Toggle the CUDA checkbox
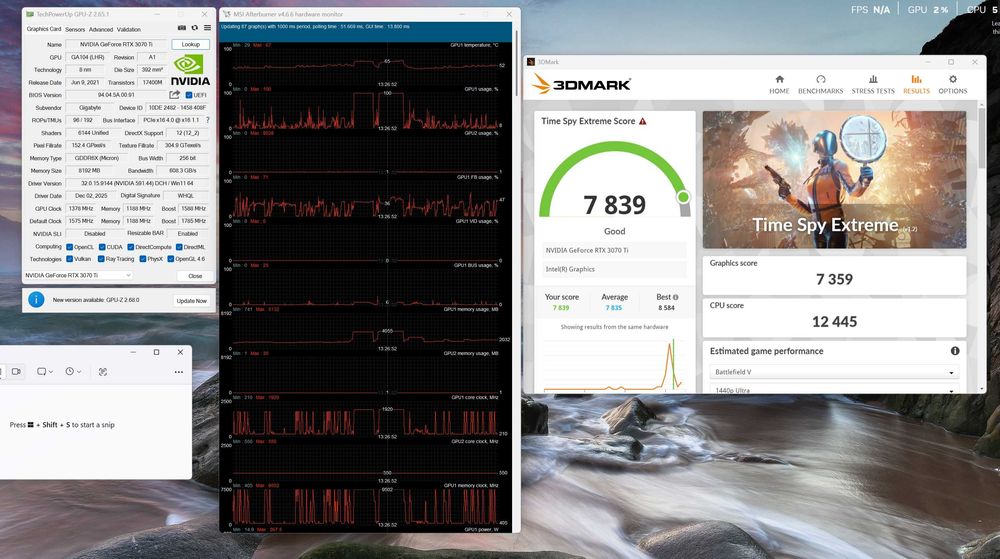This screenshot has height=559, width=1000. click(102, 247)
